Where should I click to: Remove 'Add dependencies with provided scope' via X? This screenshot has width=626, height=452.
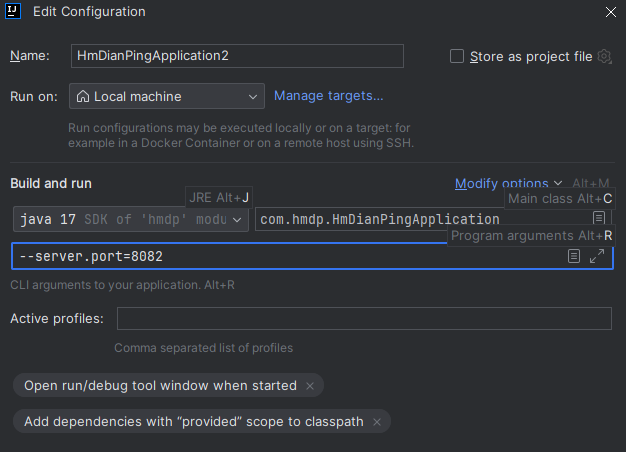click(x=377, y=422)
